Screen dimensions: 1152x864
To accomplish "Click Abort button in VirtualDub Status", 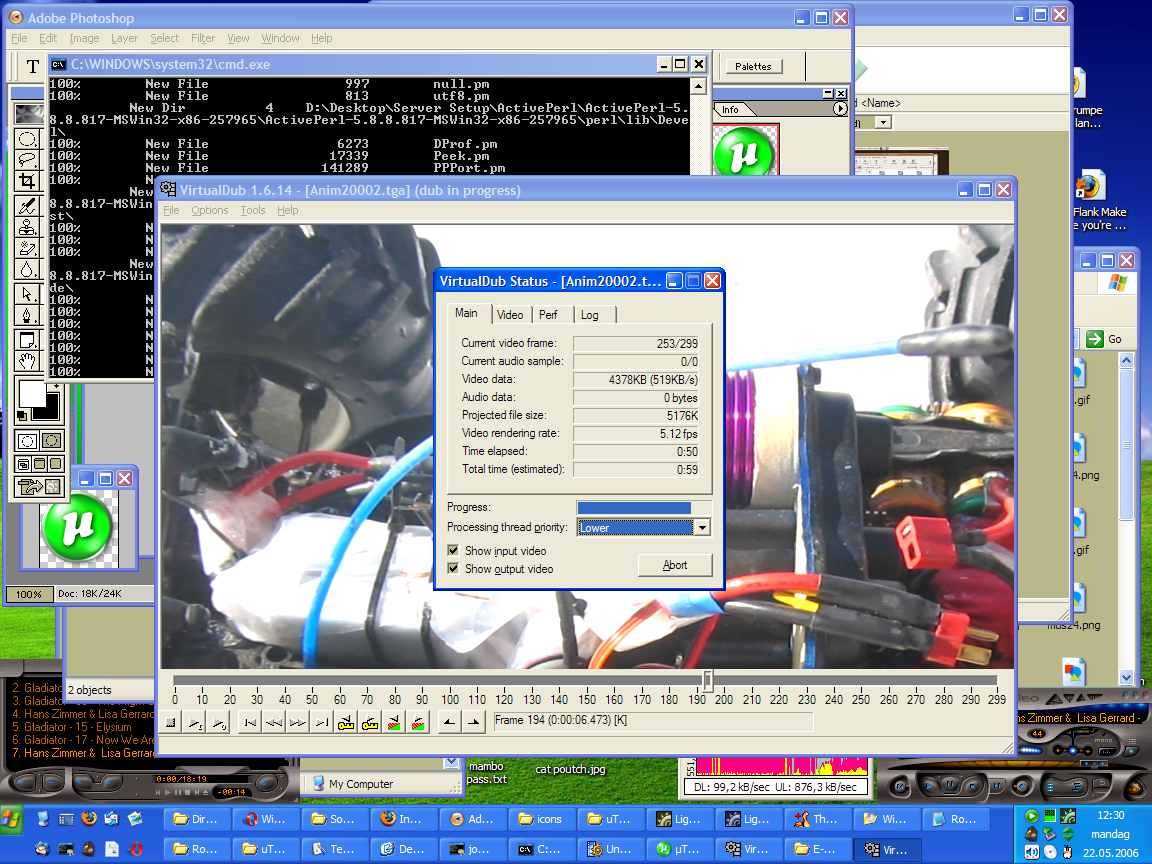I will click(674, 565).
